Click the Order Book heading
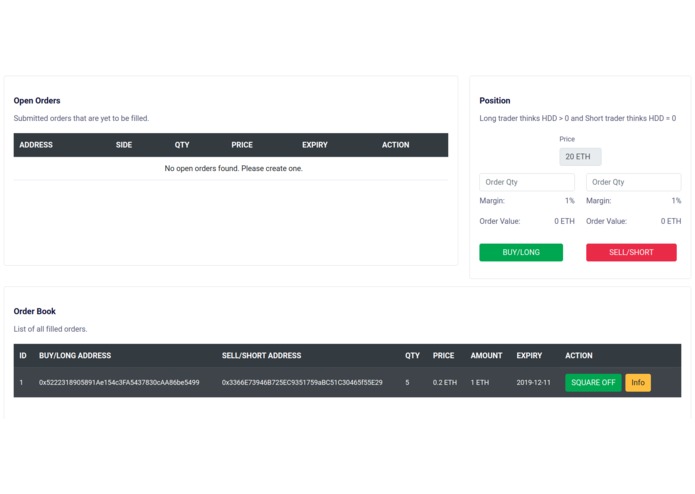 click(x=35, y=311)
